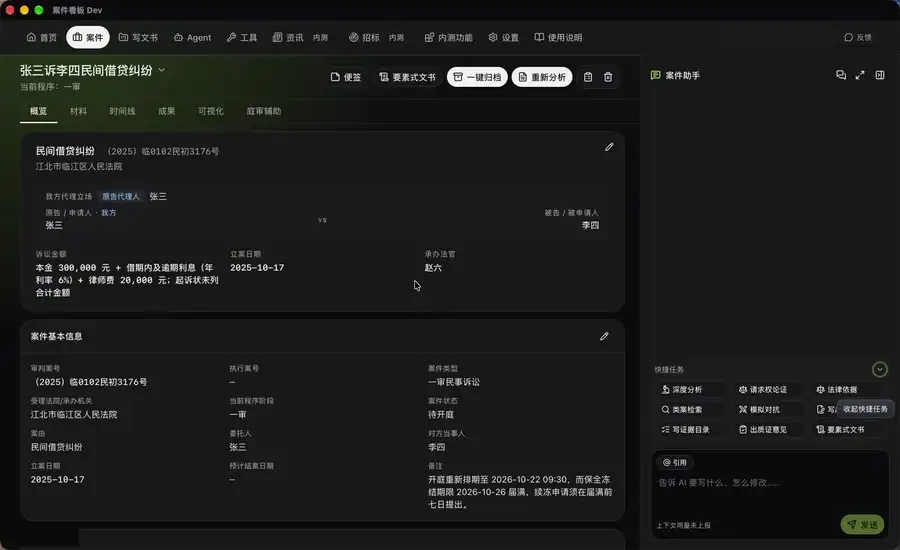
Task: Open 使用说明 user guide
Action: point(558,37)
